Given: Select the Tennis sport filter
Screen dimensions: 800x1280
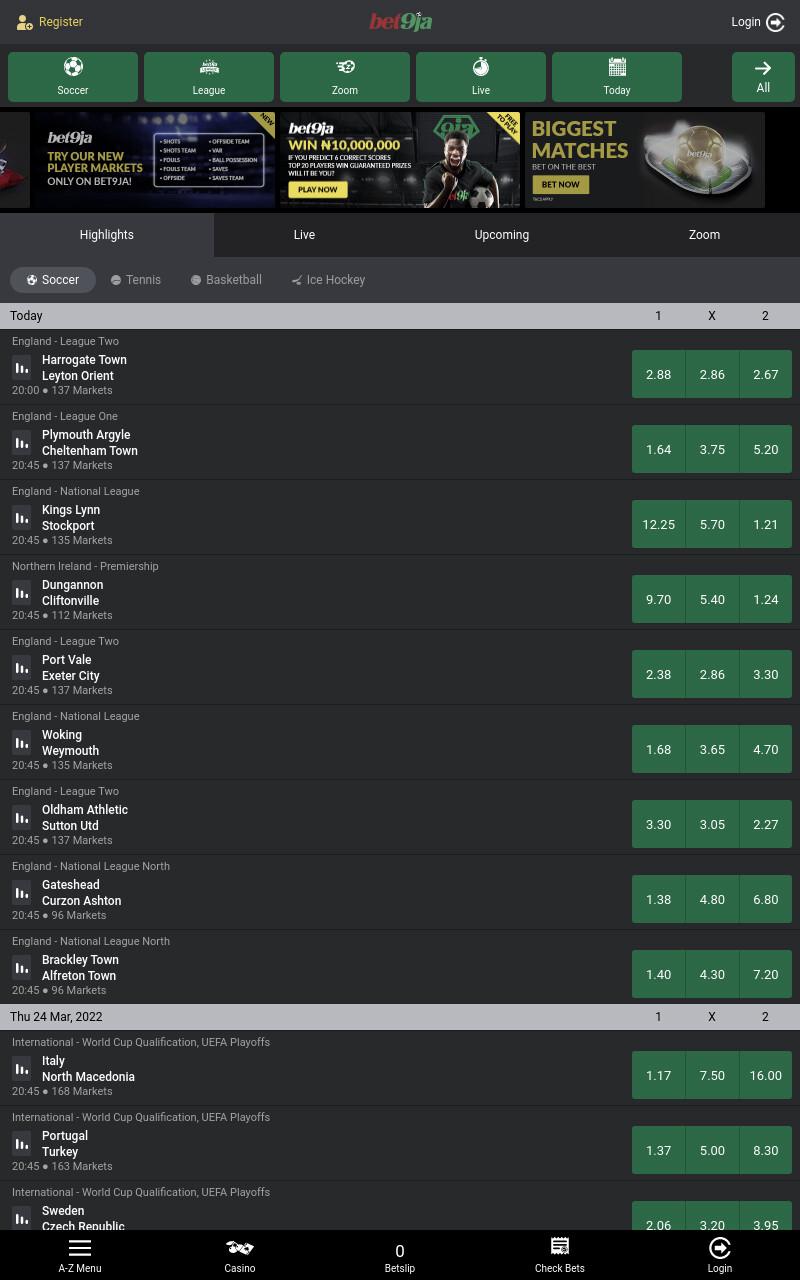Looking at the screenshot, I should (136, 280).
